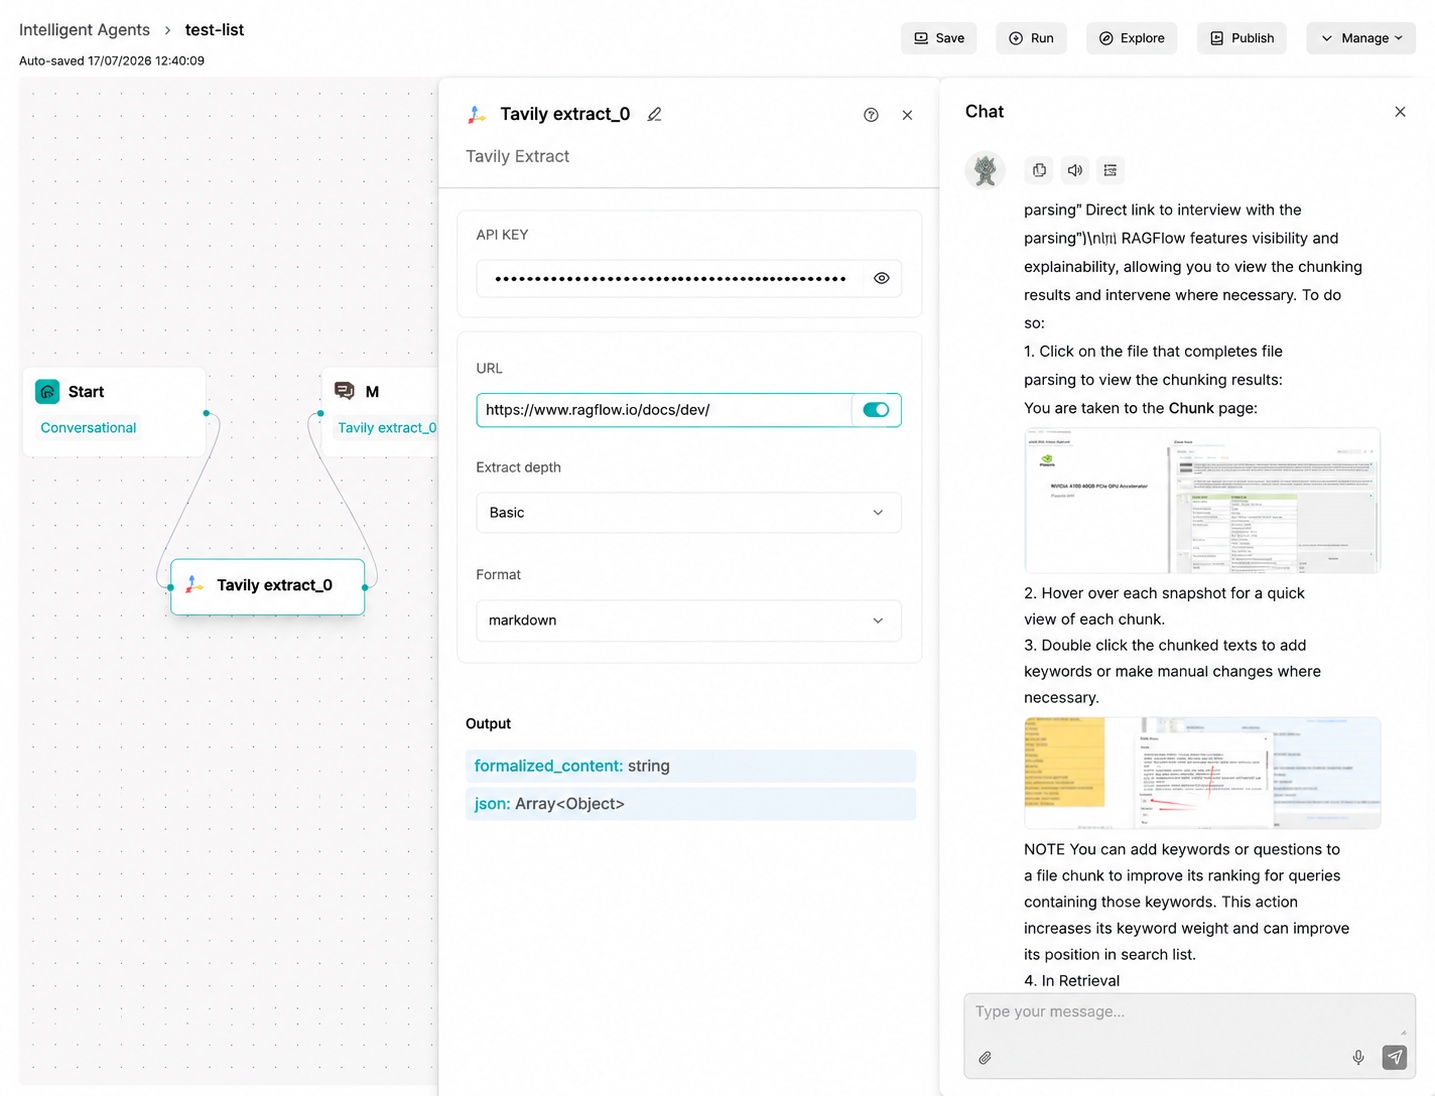Attach a file to the message
The image size is (1435, 1096).
coord(985,1058)
